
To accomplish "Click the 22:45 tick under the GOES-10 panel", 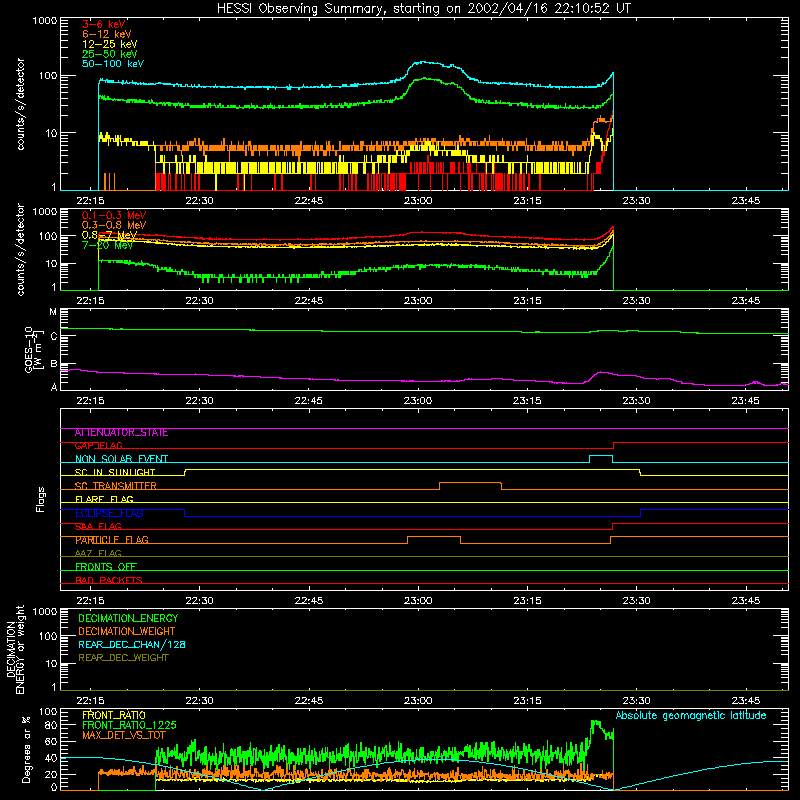I will click(309, 401).
